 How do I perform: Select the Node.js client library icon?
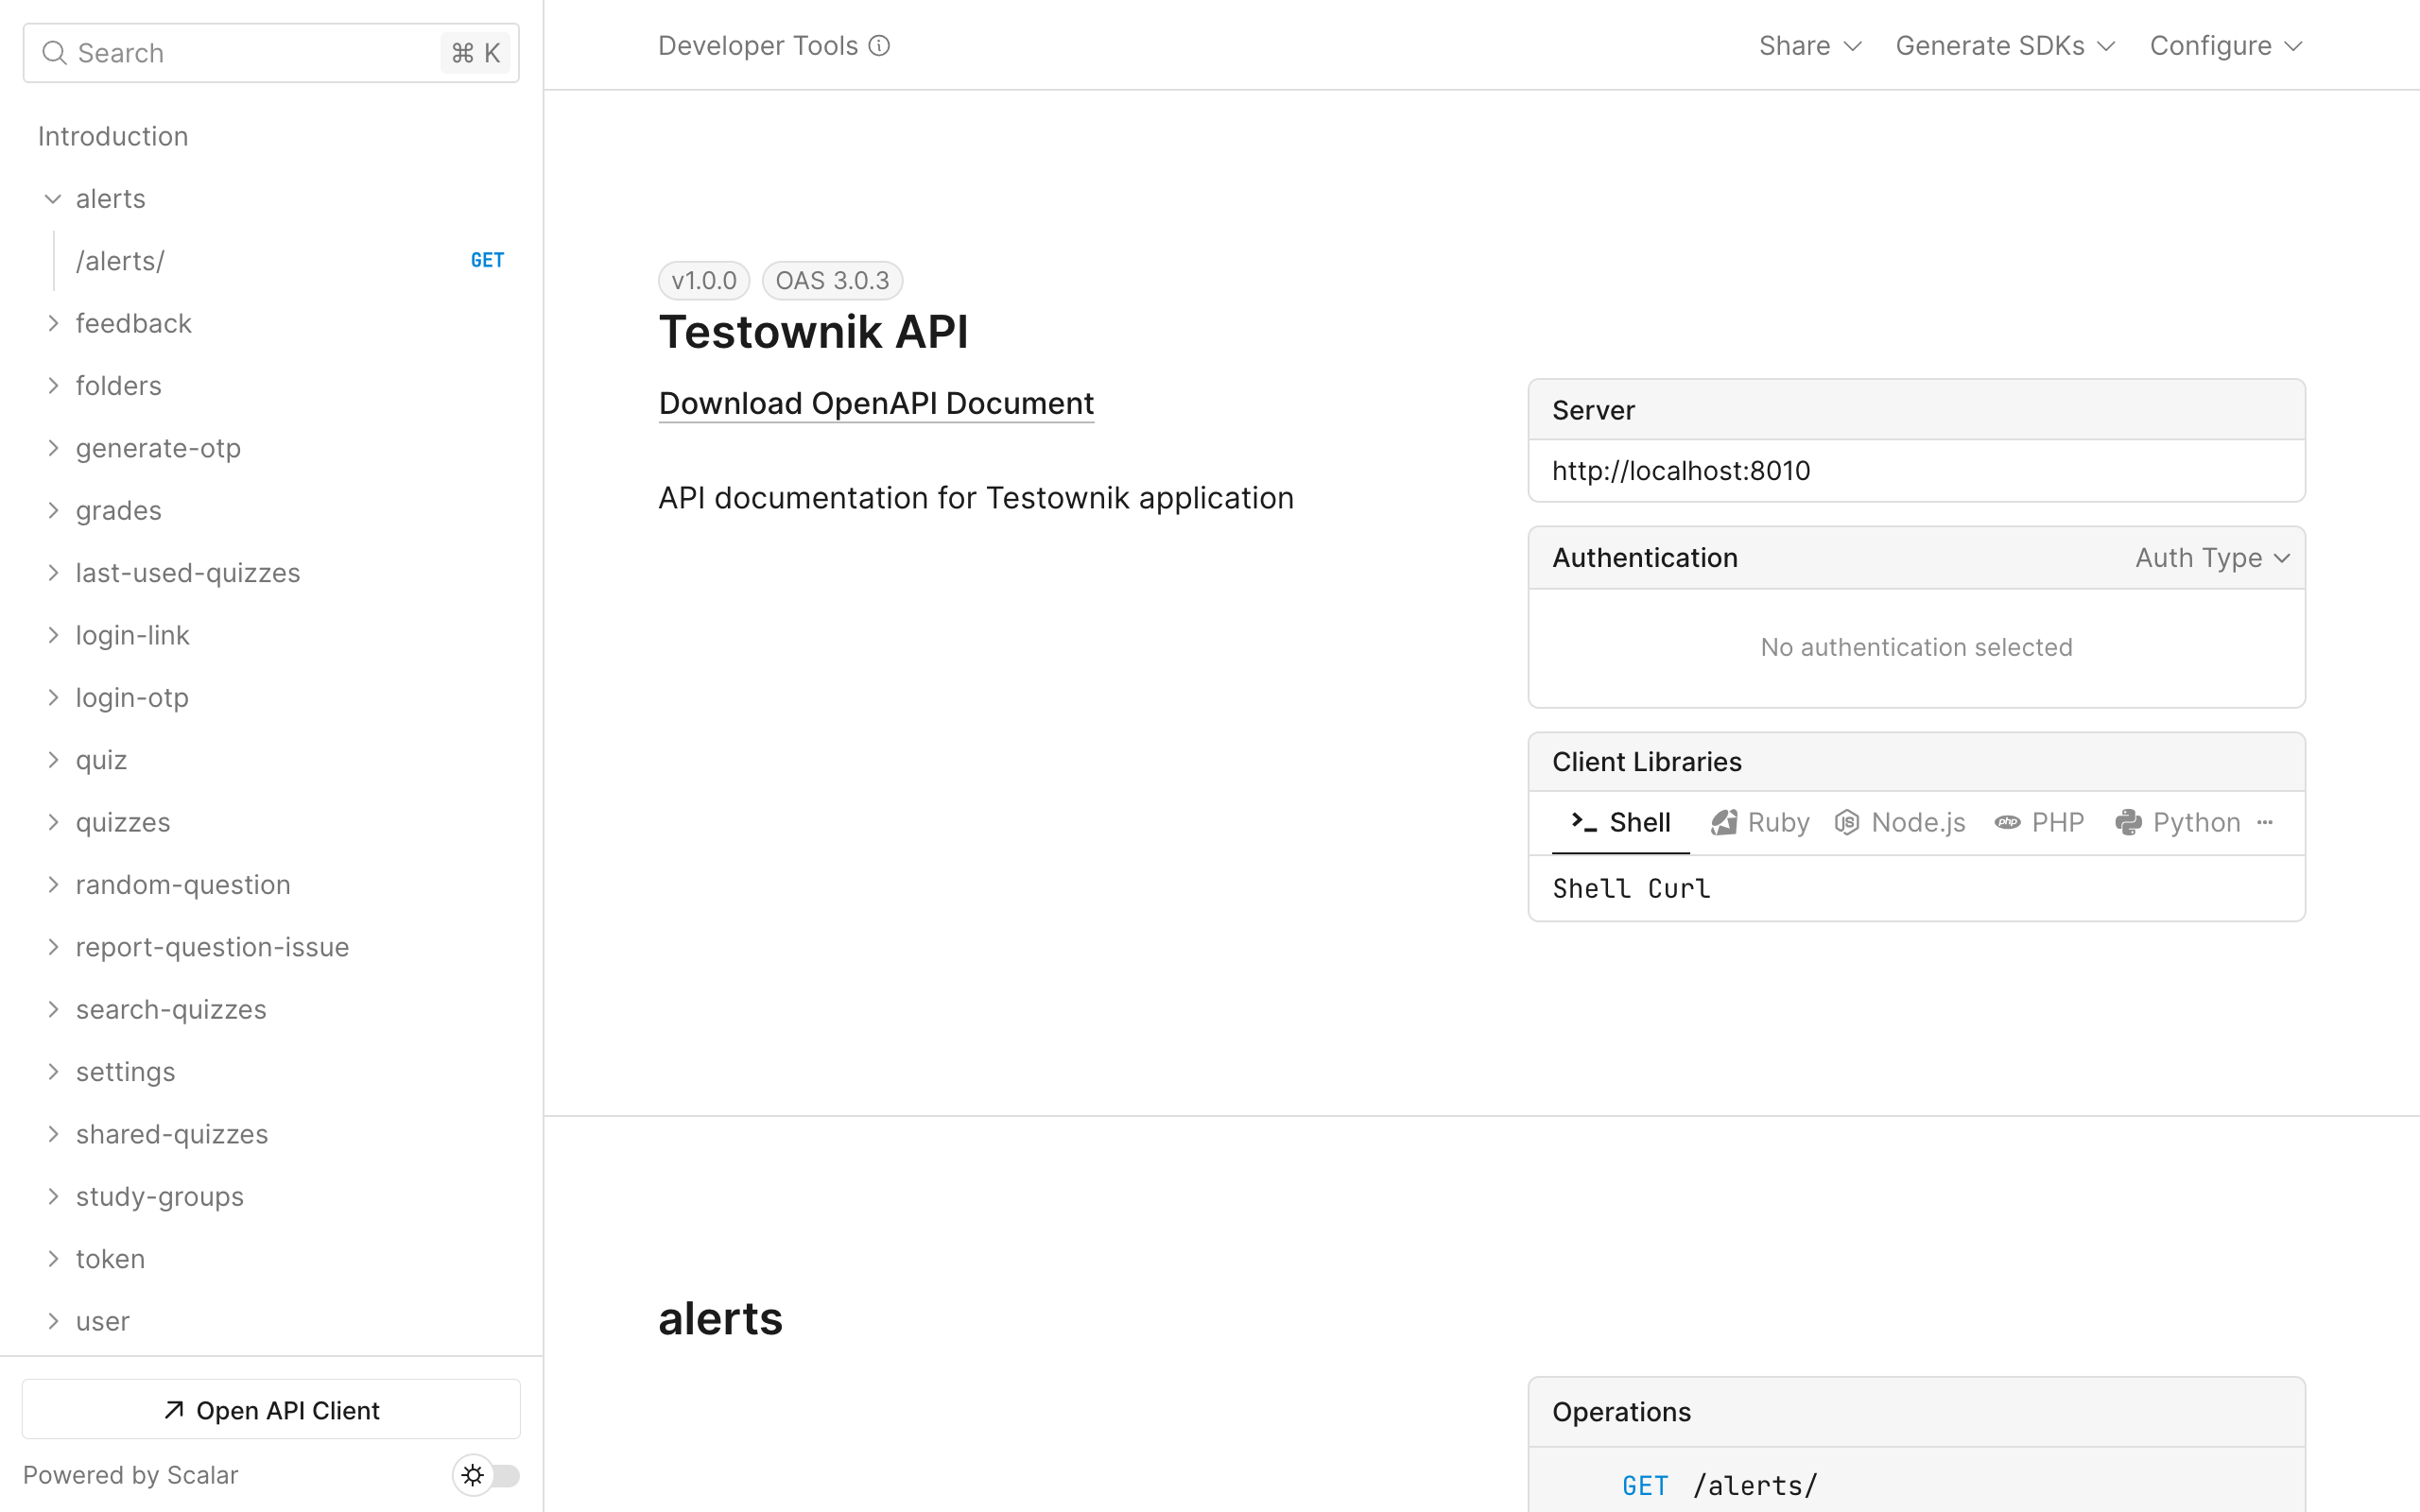click(x=1846, y=821)
